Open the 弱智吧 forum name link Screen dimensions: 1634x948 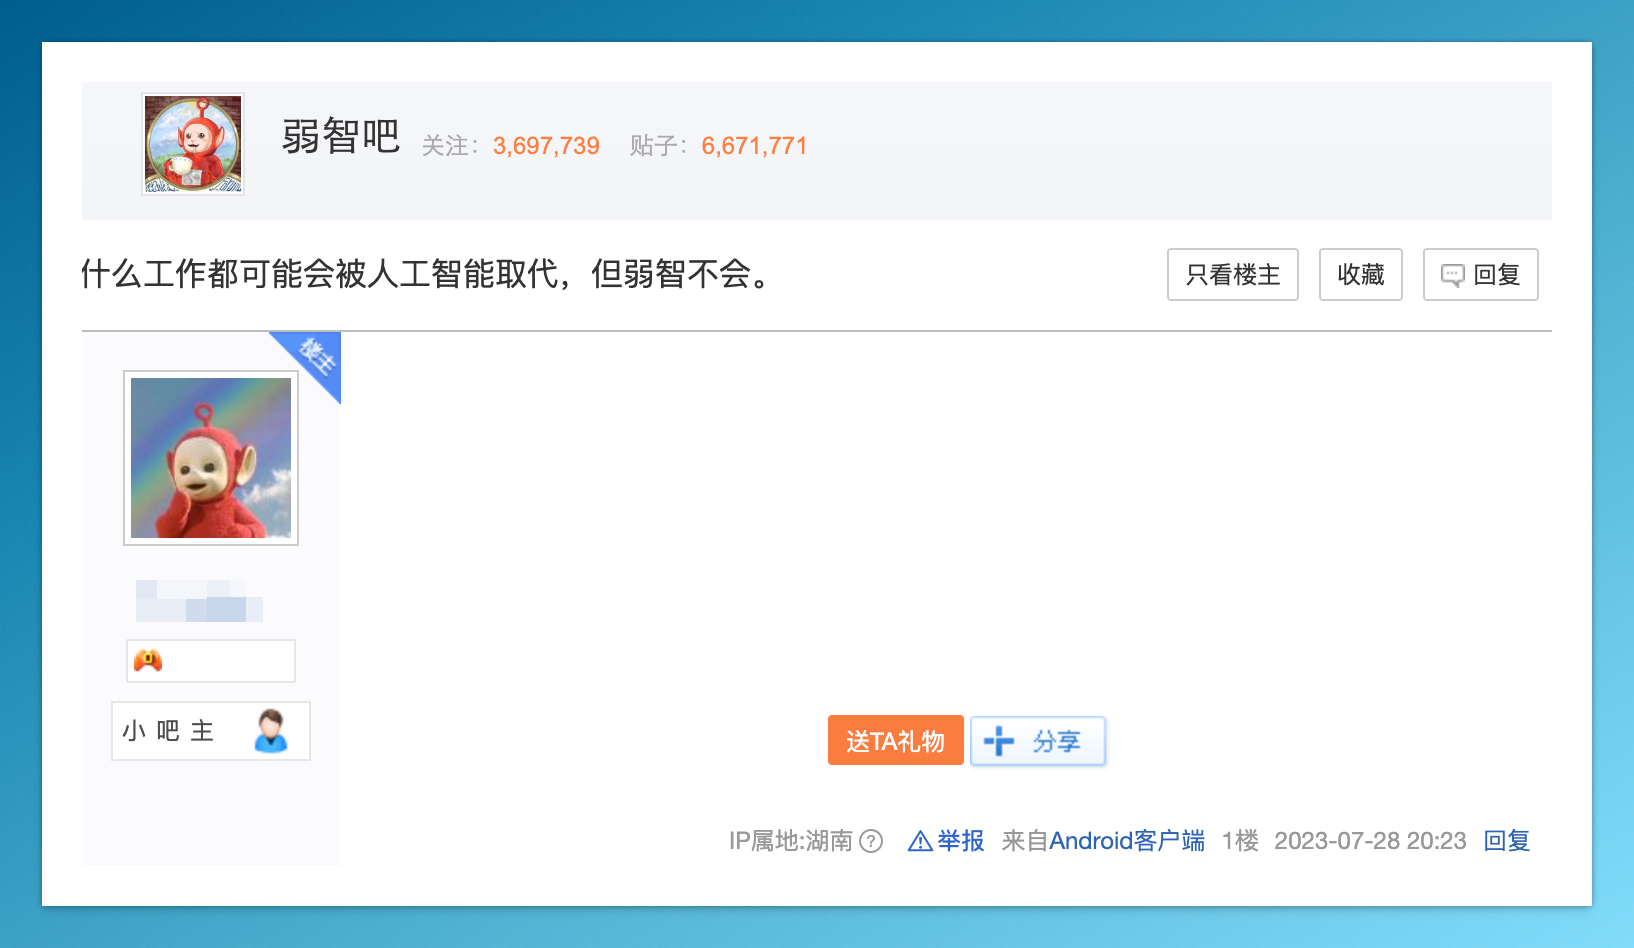340,137
